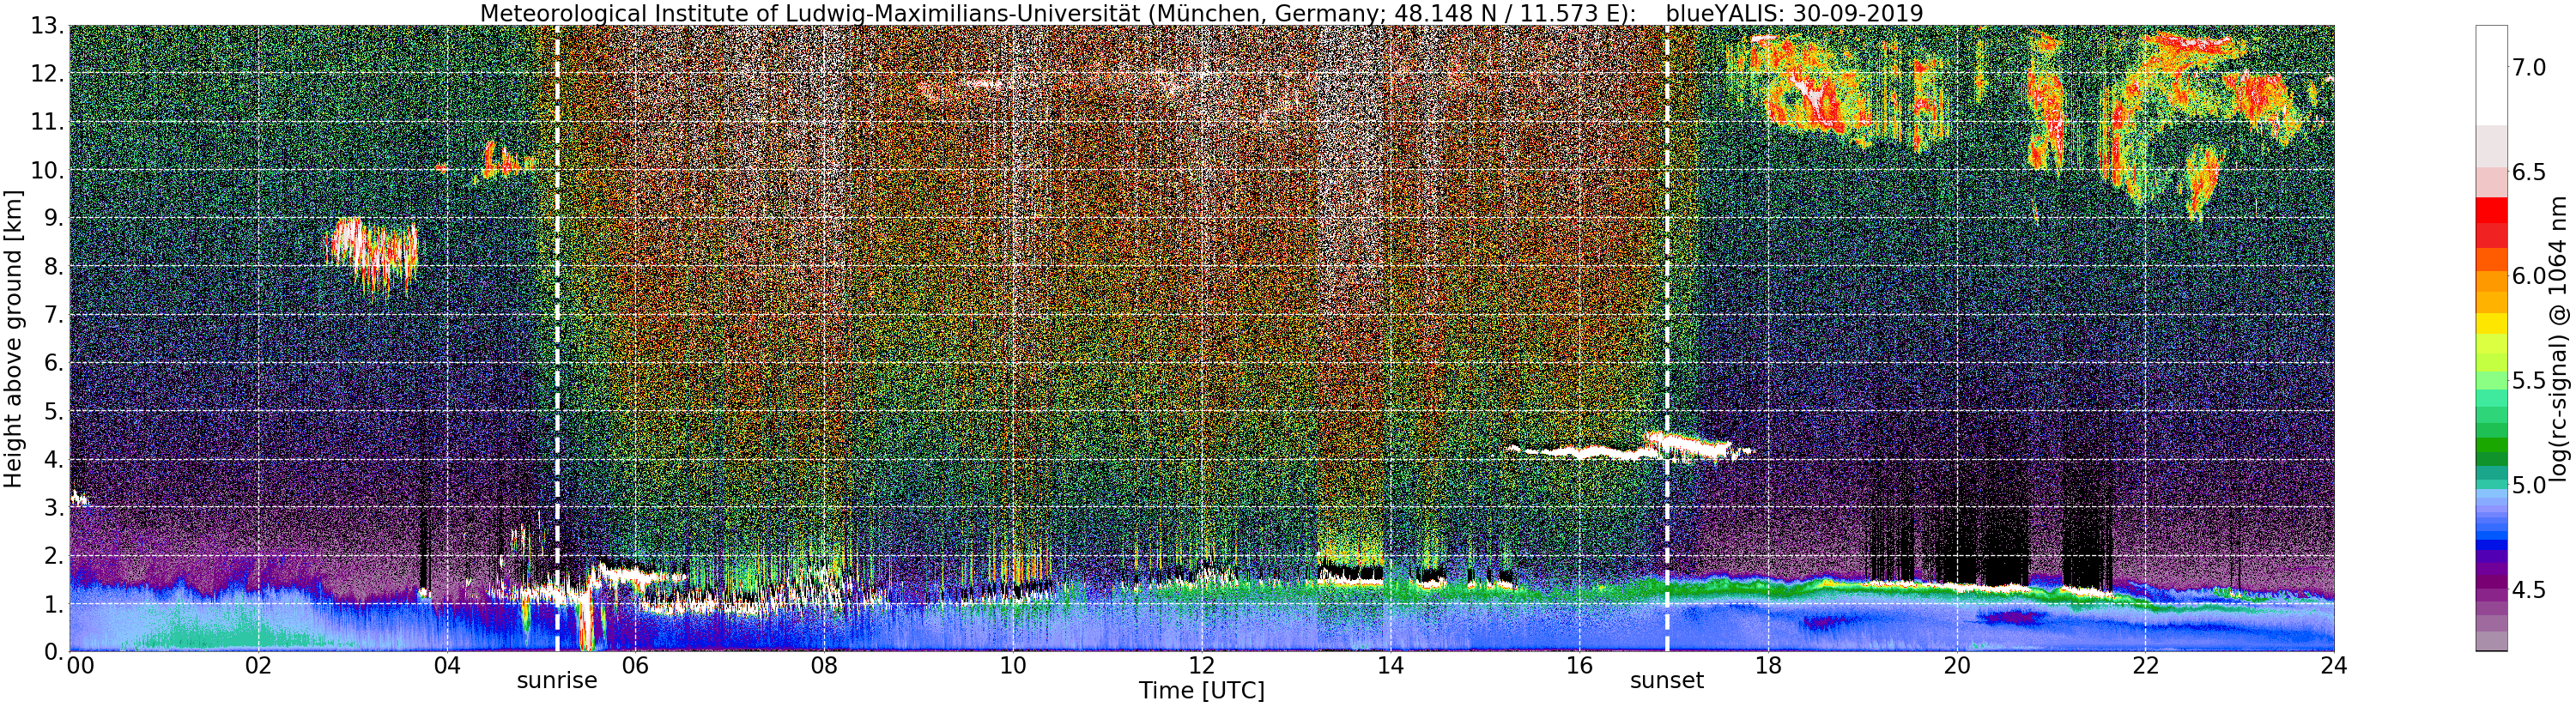Click the colorbar tick label '5.0'
Image resolution: width=2576 pixels, height=707 pixels.
pyautogui.click(x=2528, y=485)
